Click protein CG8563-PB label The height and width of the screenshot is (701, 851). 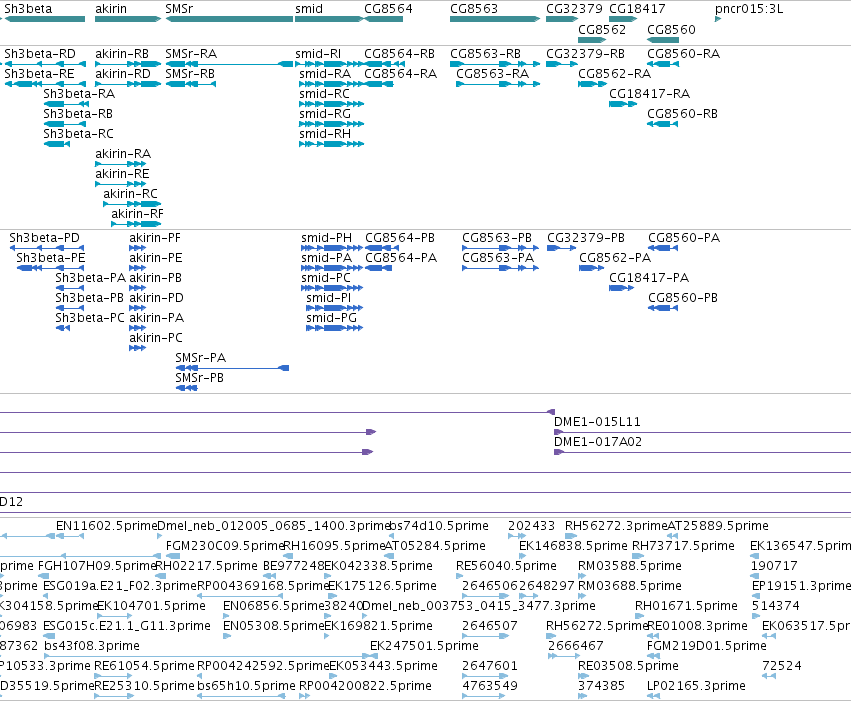(497, 238)
